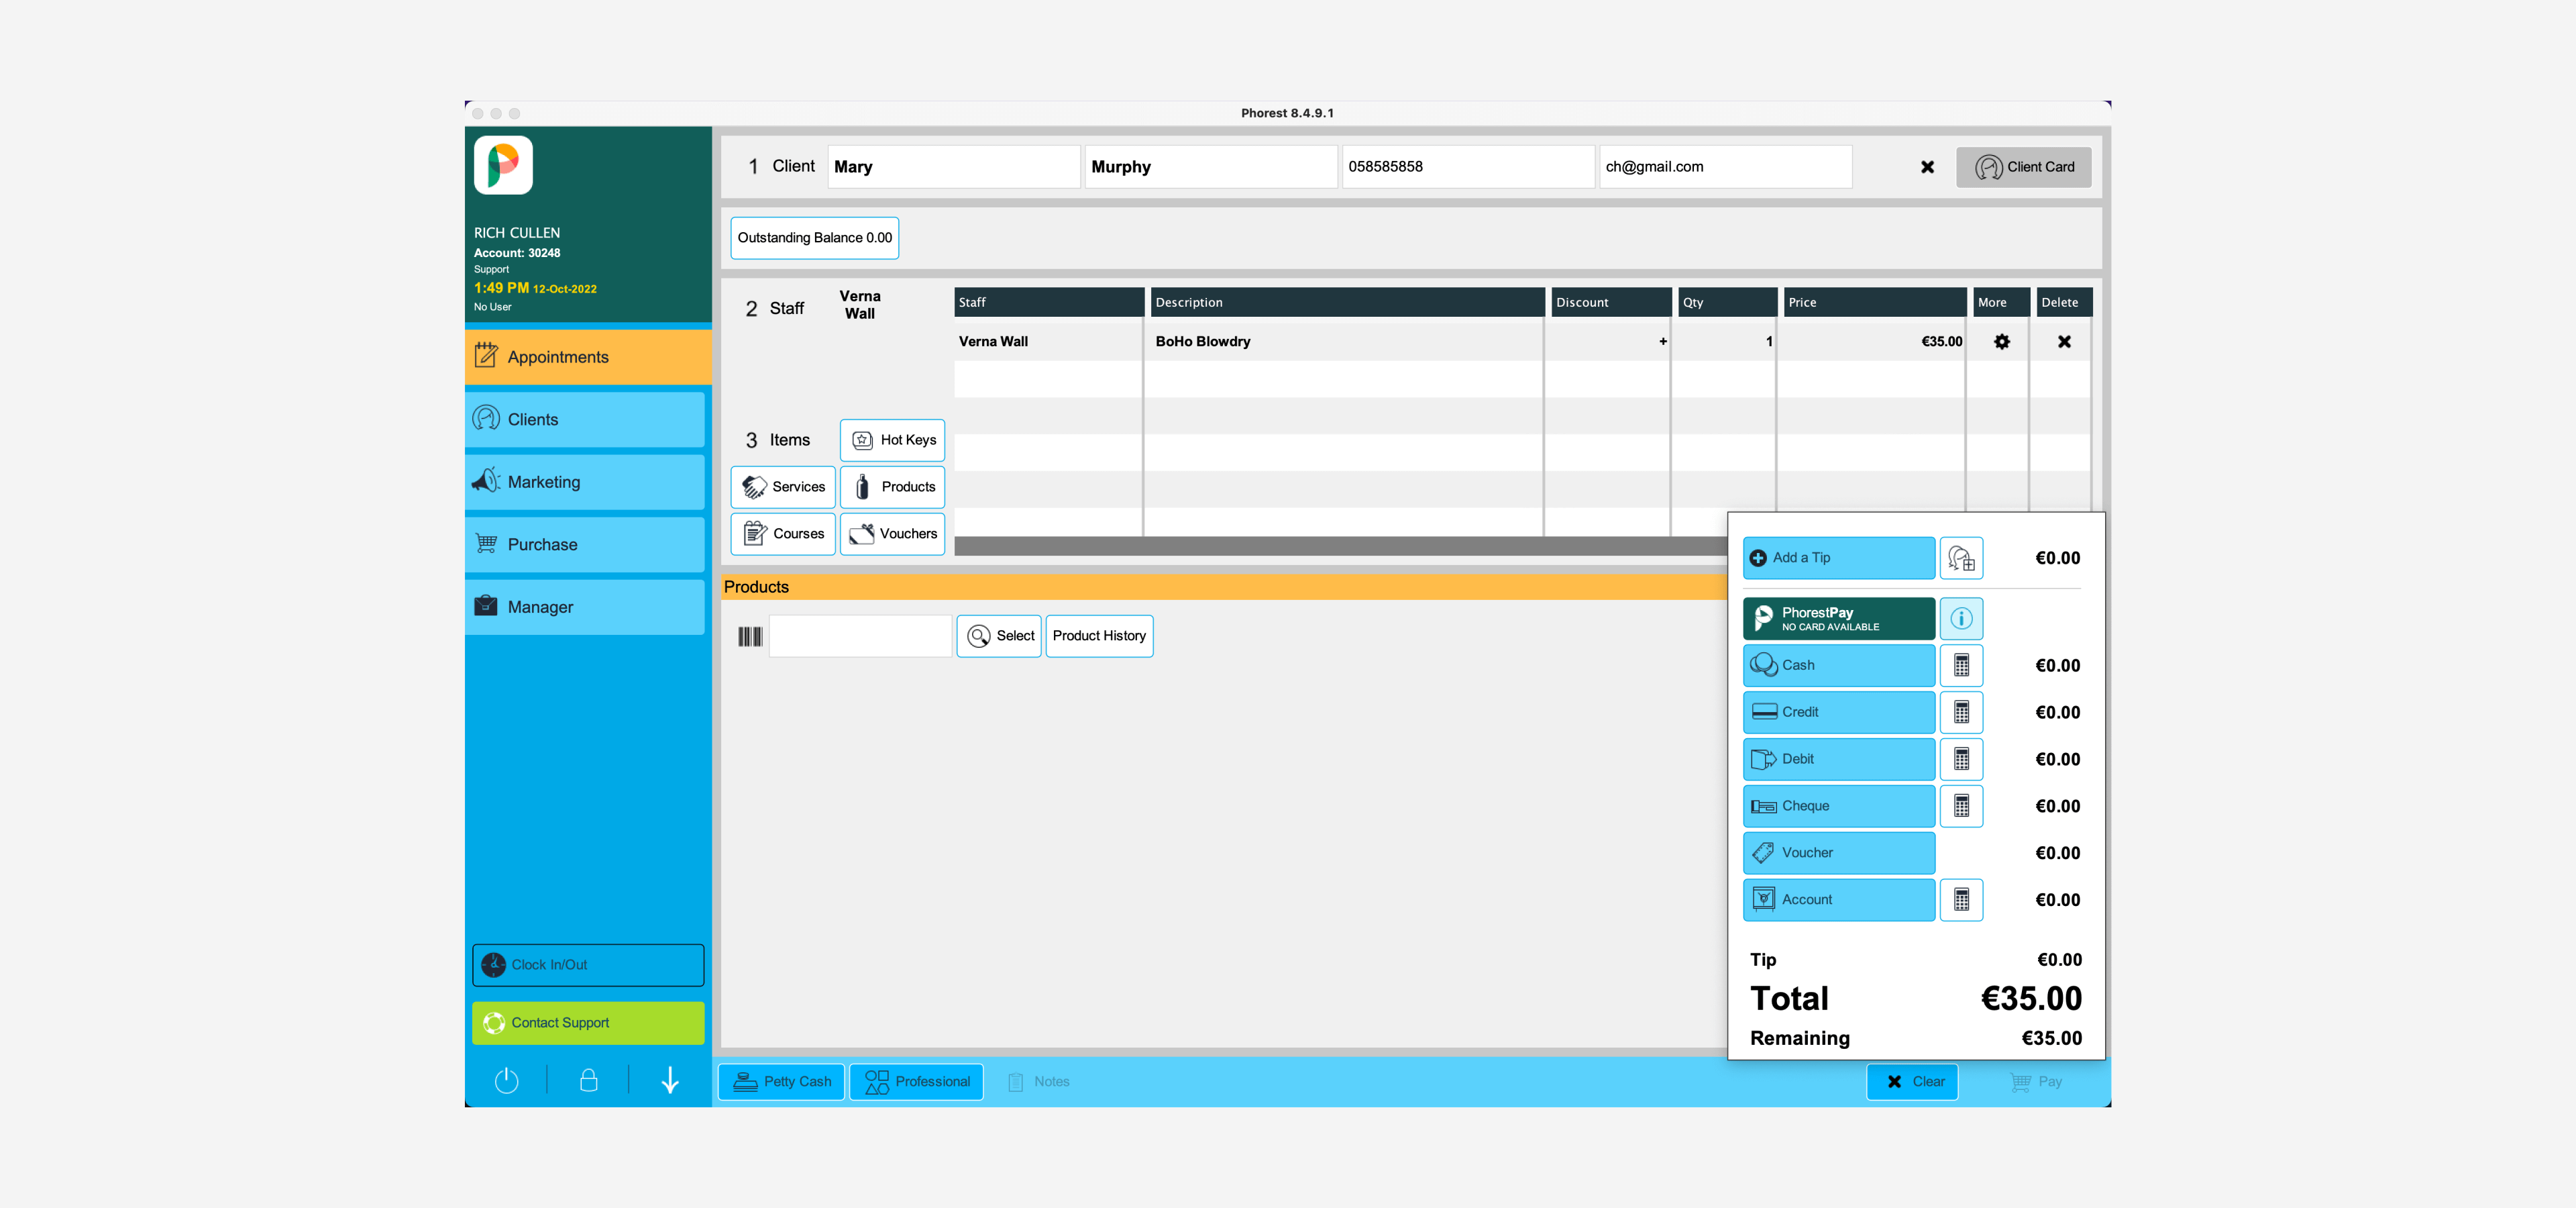This screenshot has width=2576, height=1208.
Task: Choose Debit payment method
Action: pyautogui.click(x=1839, y=760)
